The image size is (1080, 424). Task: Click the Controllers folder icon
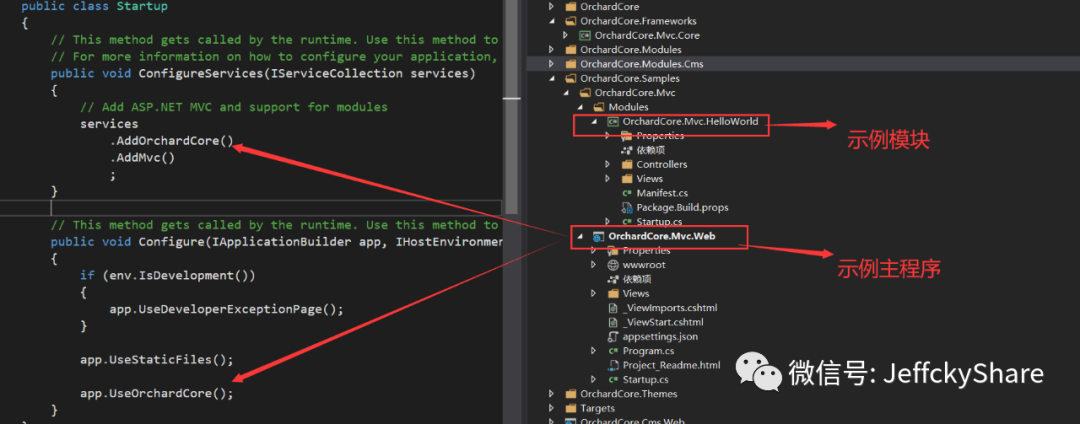[627, 165]
